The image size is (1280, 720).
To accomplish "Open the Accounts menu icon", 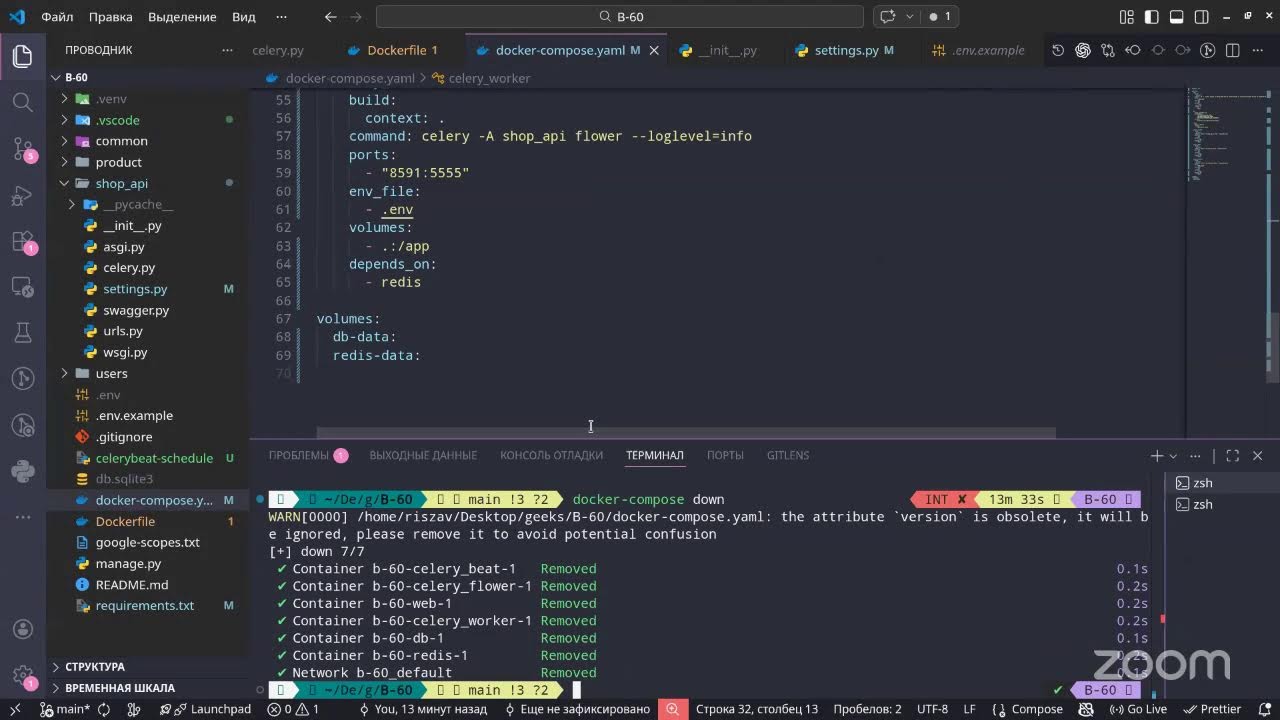I will [x=22, y=630].
